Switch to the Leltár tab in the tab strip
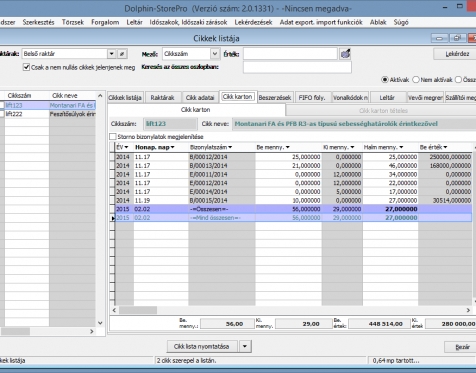 coord(387,98)
